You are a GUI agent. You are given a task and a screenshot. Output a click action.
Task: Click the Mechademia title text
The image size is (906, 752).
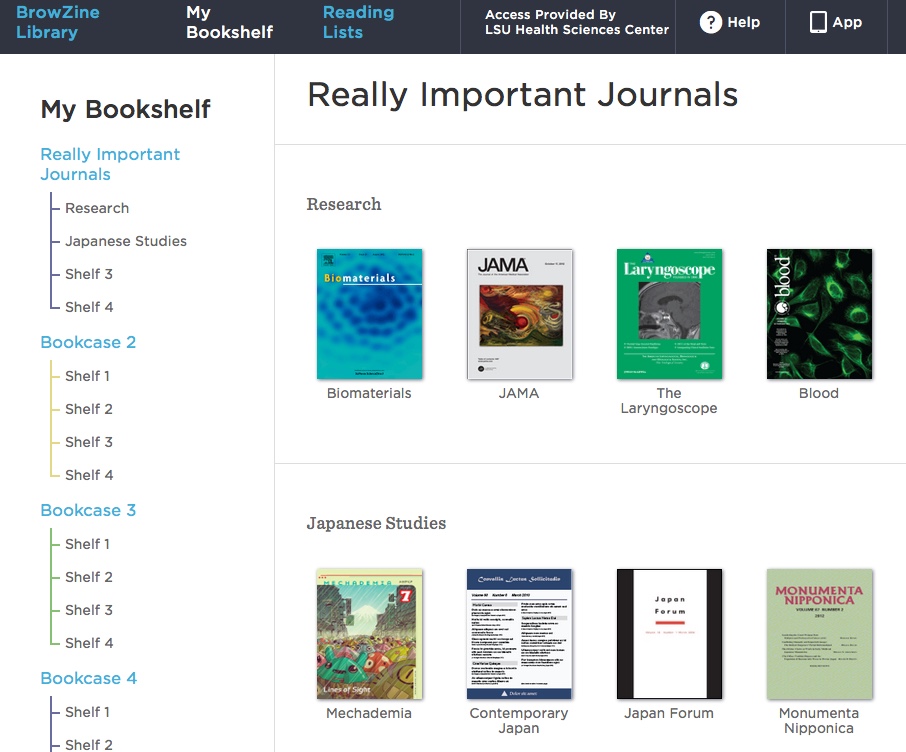click(369, 713)
